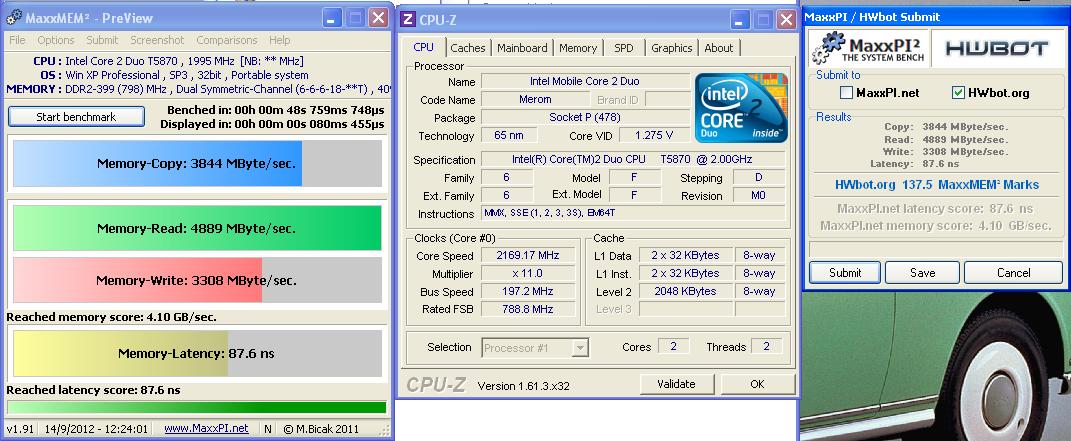The width and height of the screenshot is (1071, 441).
Task: Open the File menu in MaxxMEM²
Action: pos(17,40)
